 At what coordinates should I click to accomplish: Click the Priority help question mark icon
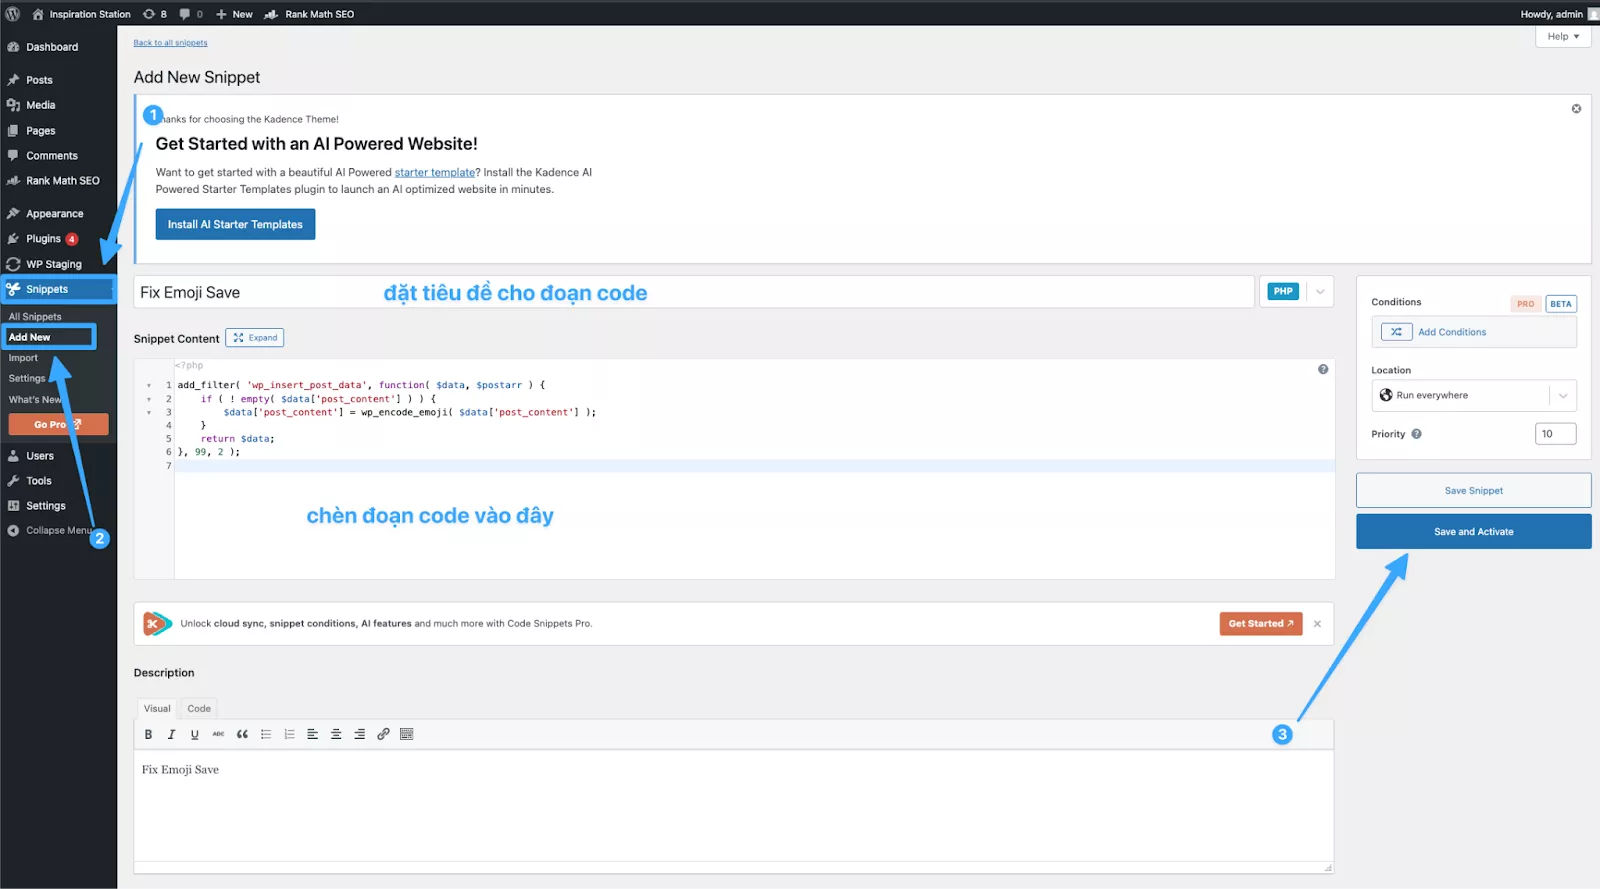click(1416, 434)
